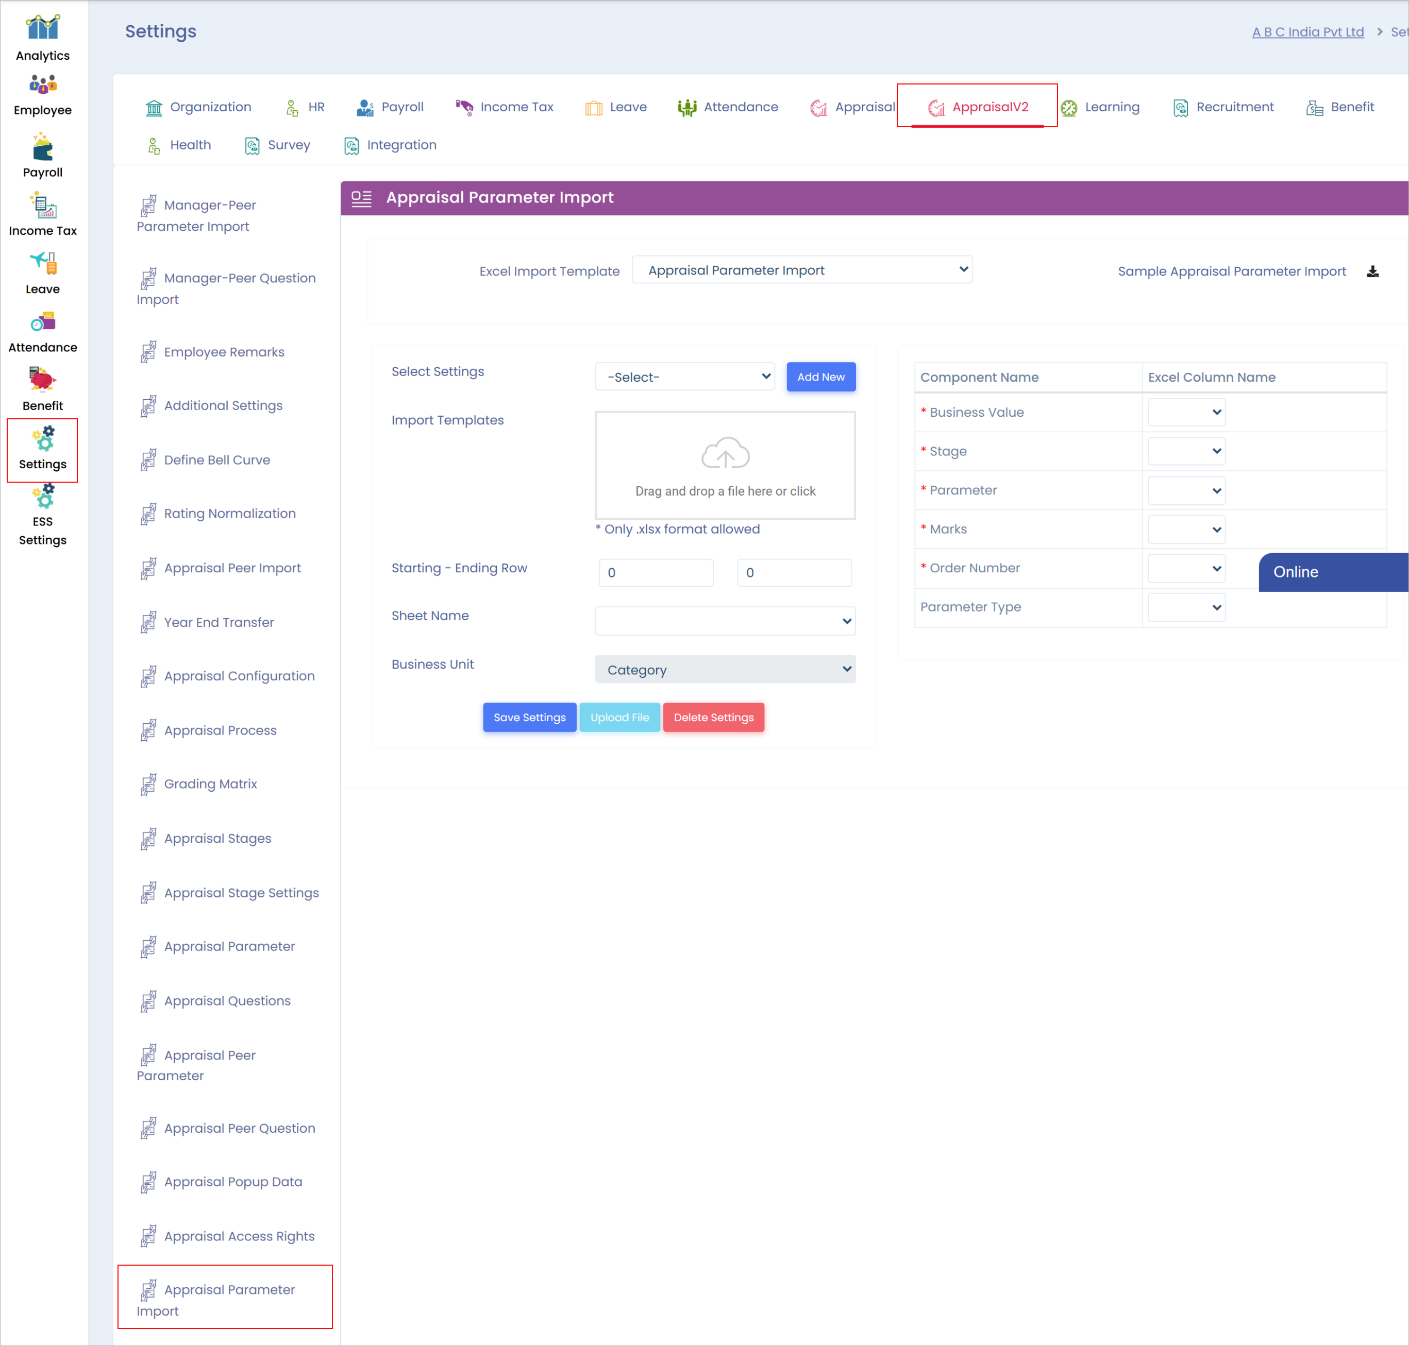Open the Sheet Name dropdown

(x=725, y=621)
